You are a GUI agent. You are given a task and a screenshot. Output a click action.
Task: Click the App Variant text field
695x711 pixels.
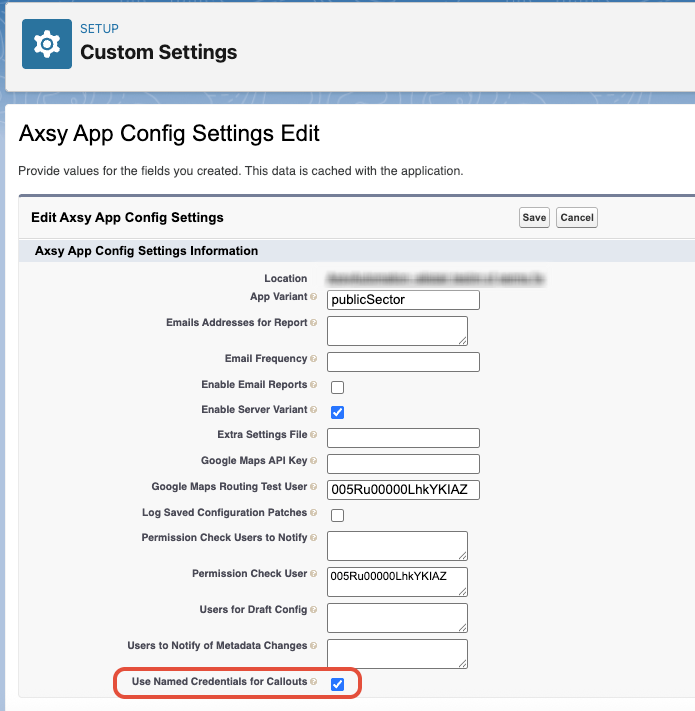(403, 300)
